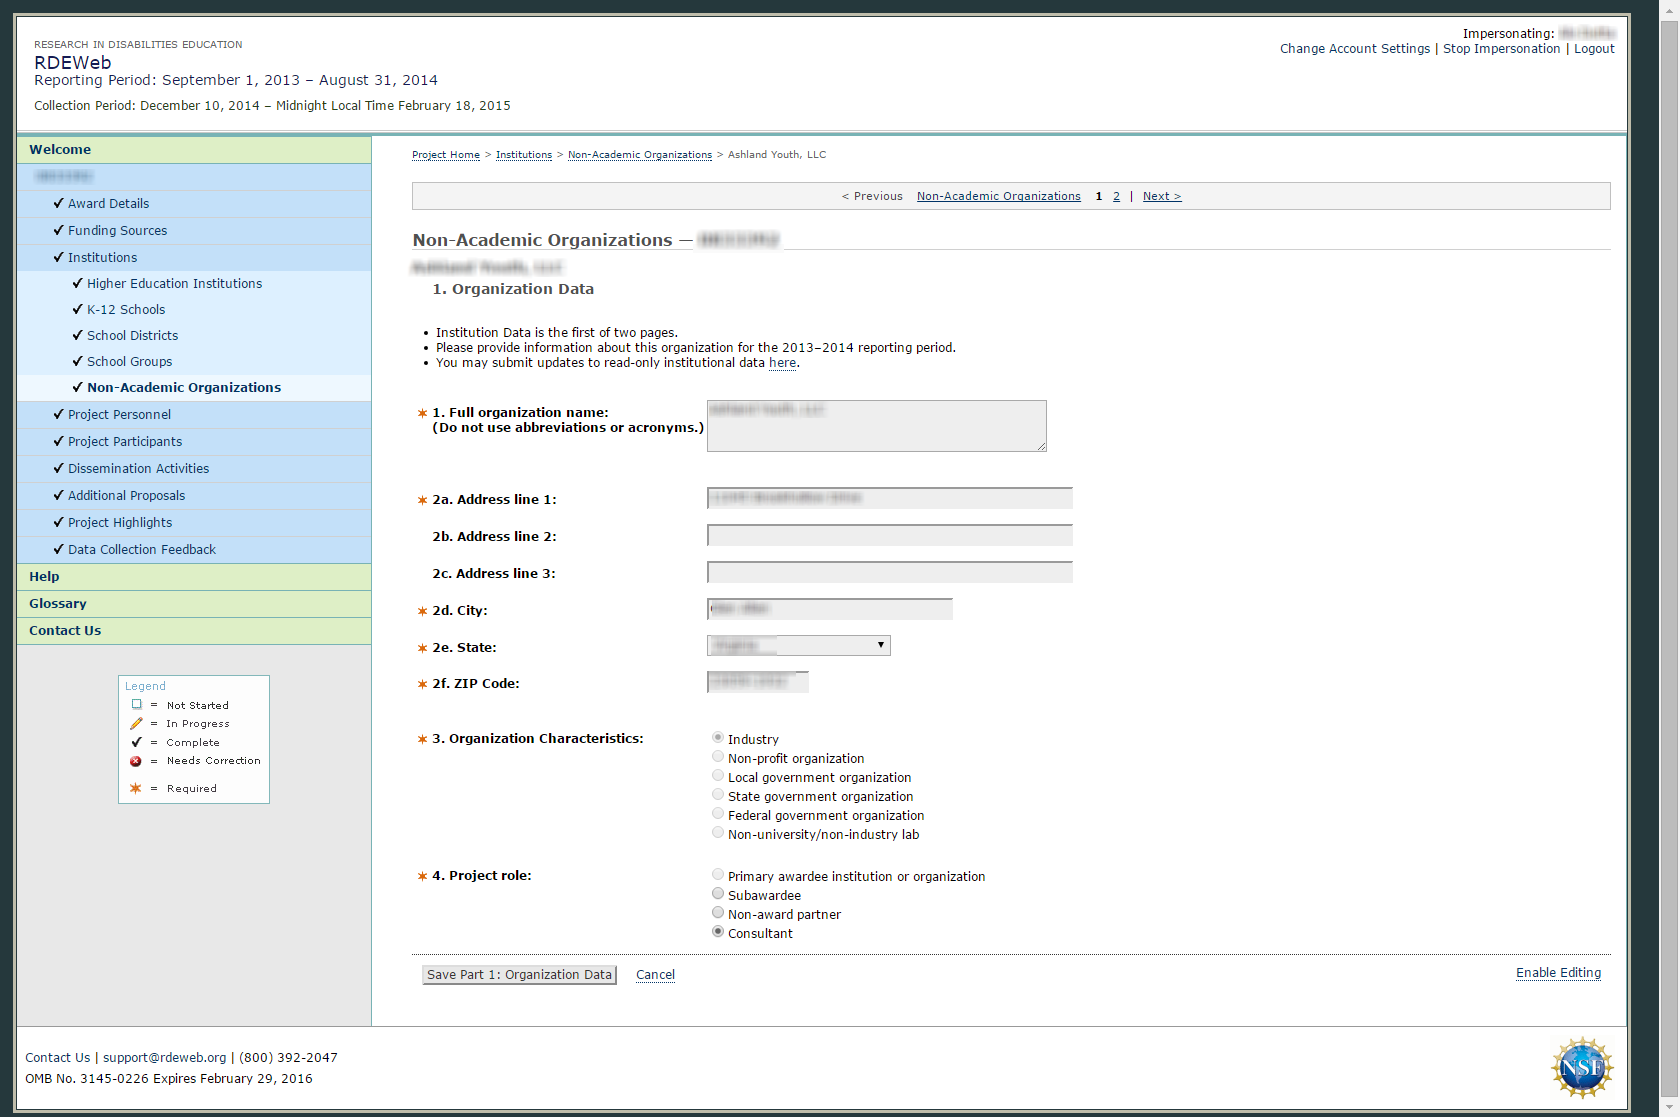Click checkmark icon beside Award Details
1680x1117 pixels.
click(58, 203)
